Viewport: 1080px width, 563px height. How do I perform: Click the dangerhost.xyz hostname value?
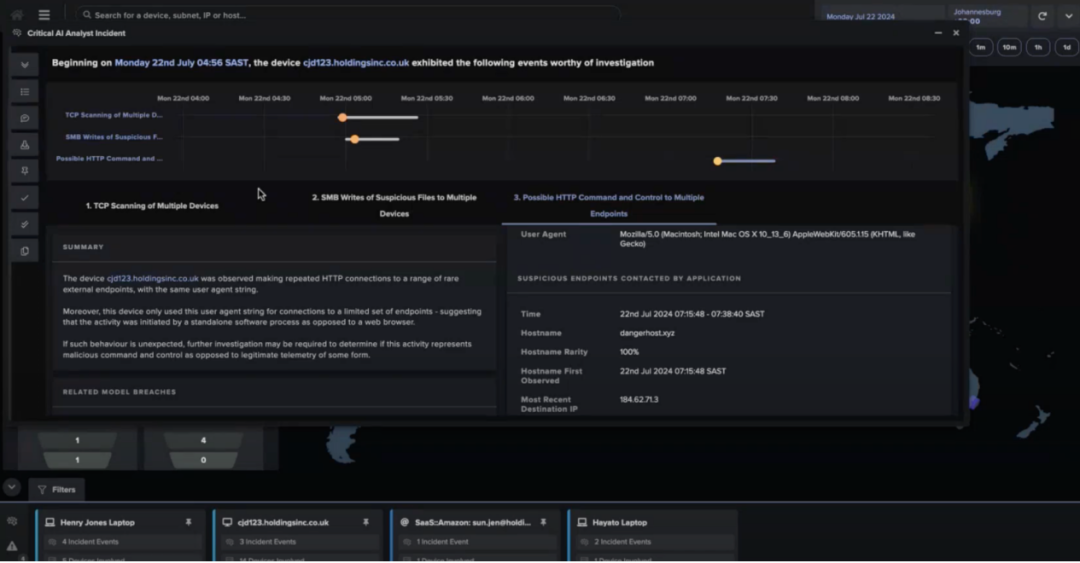647,333
